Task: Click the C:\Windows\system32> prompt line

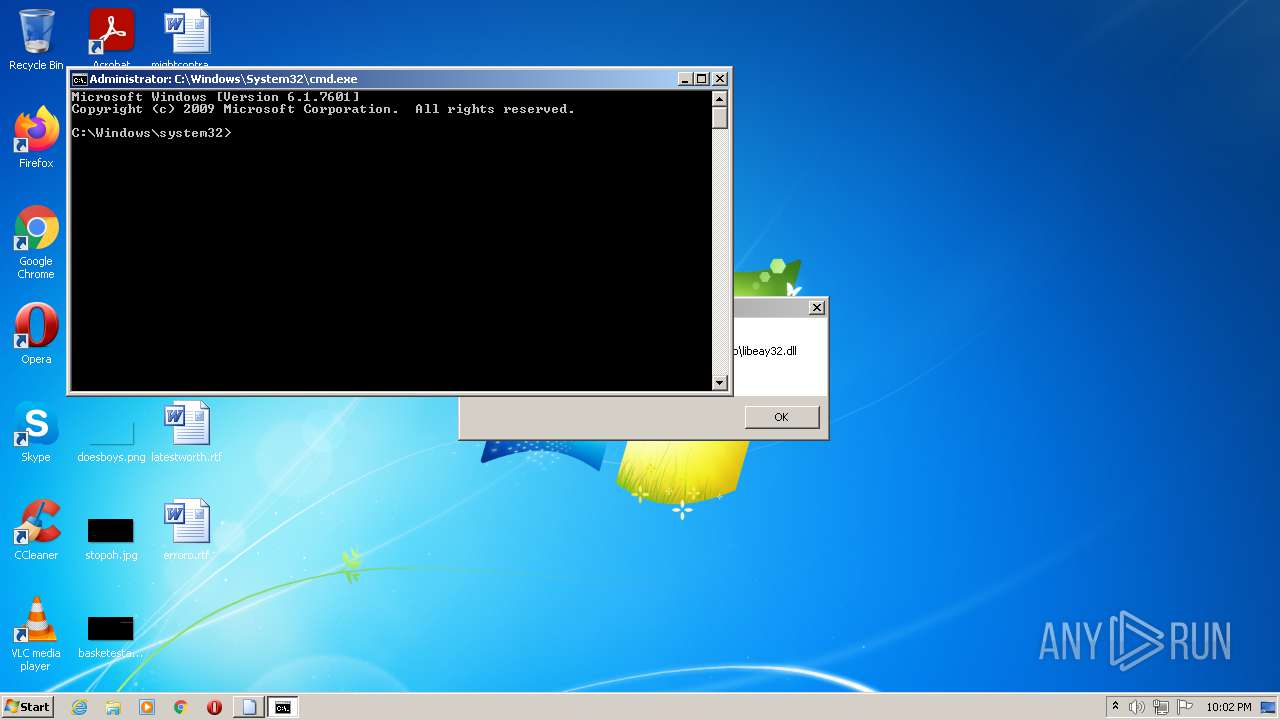Action: tap(151, 133)
